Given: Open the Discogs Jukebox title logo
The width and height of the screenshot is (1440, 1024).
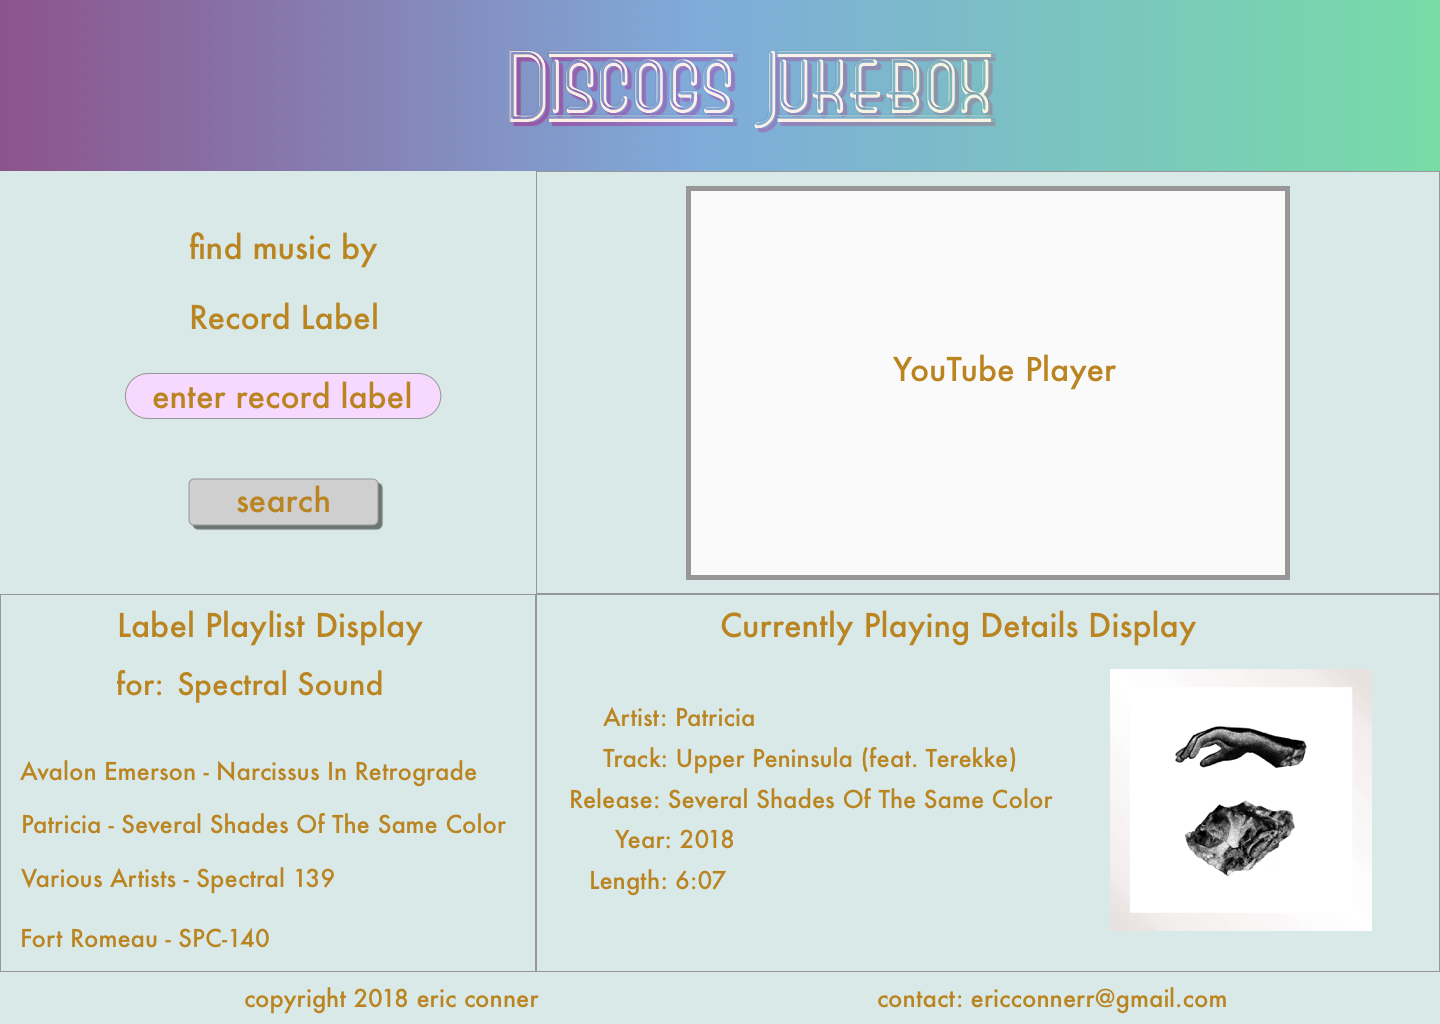Looking at the screenshot, I should tap(751, 90).
